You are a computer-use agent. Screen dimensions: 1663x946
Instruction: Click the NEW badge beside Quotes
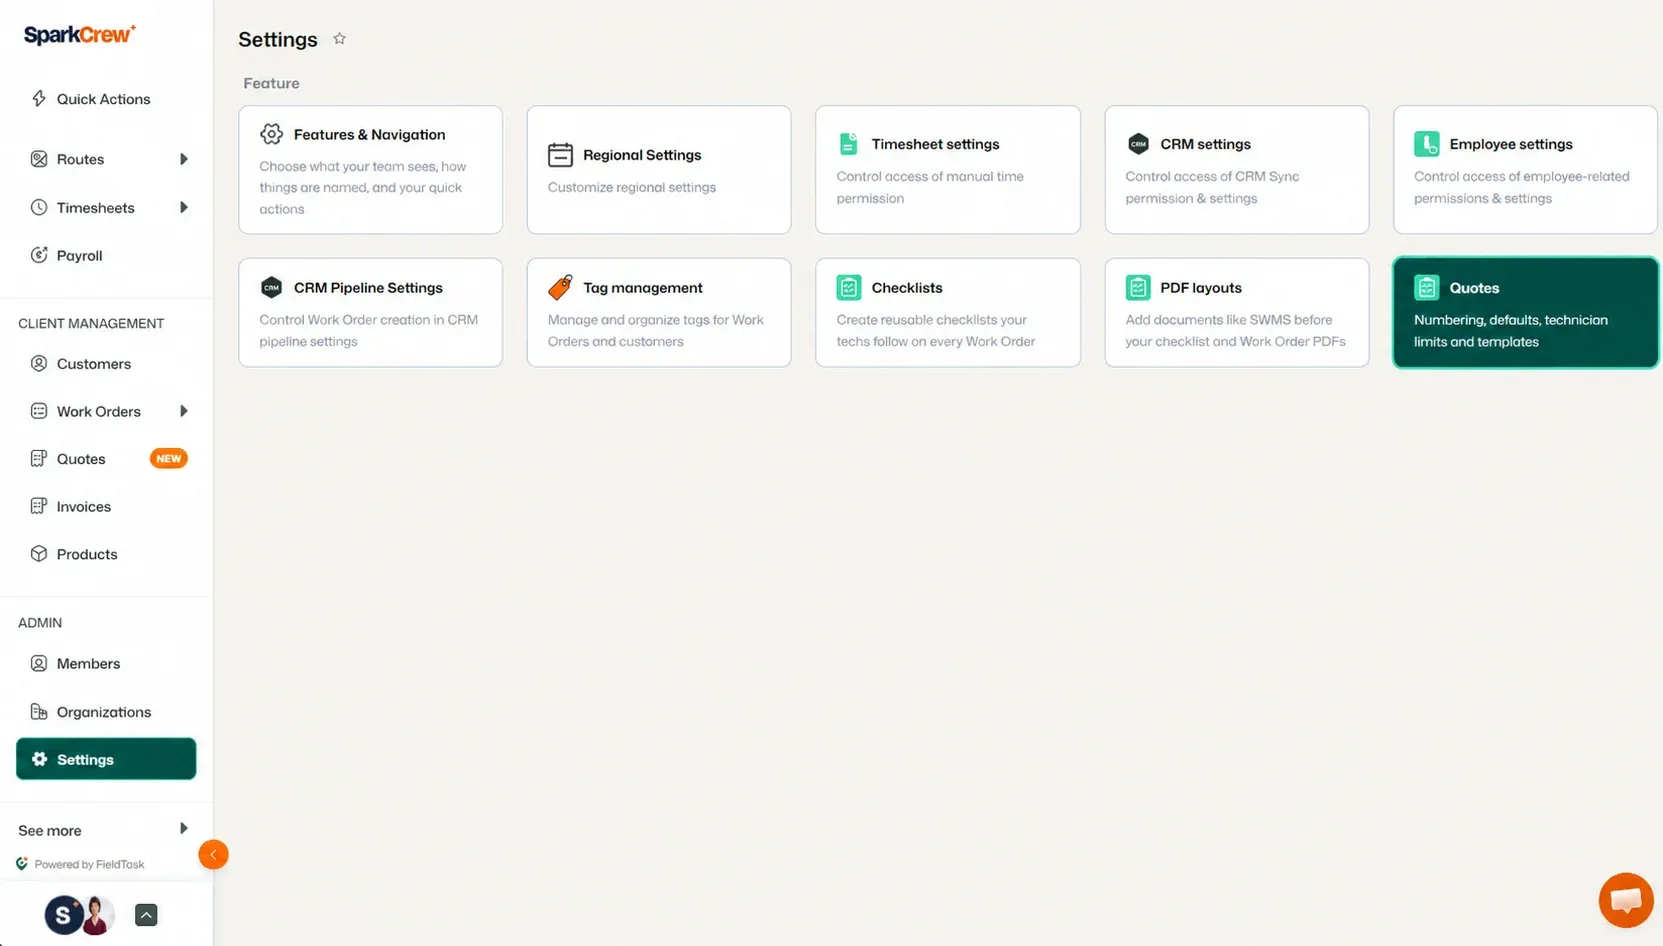[x=168, y=458]
